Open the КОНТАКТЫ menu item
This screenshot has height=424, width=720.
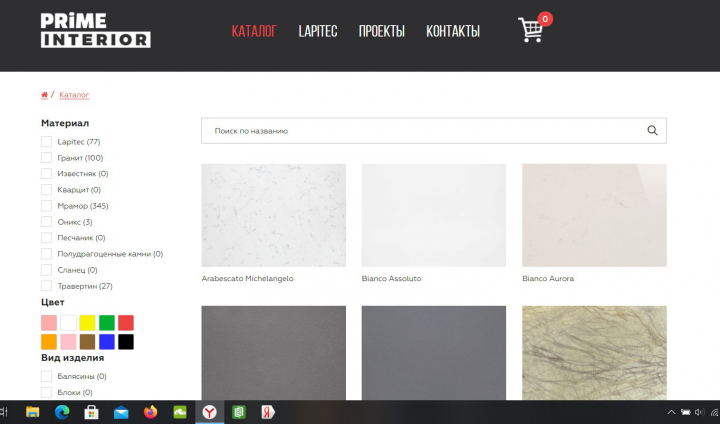[x=453, y=31]
